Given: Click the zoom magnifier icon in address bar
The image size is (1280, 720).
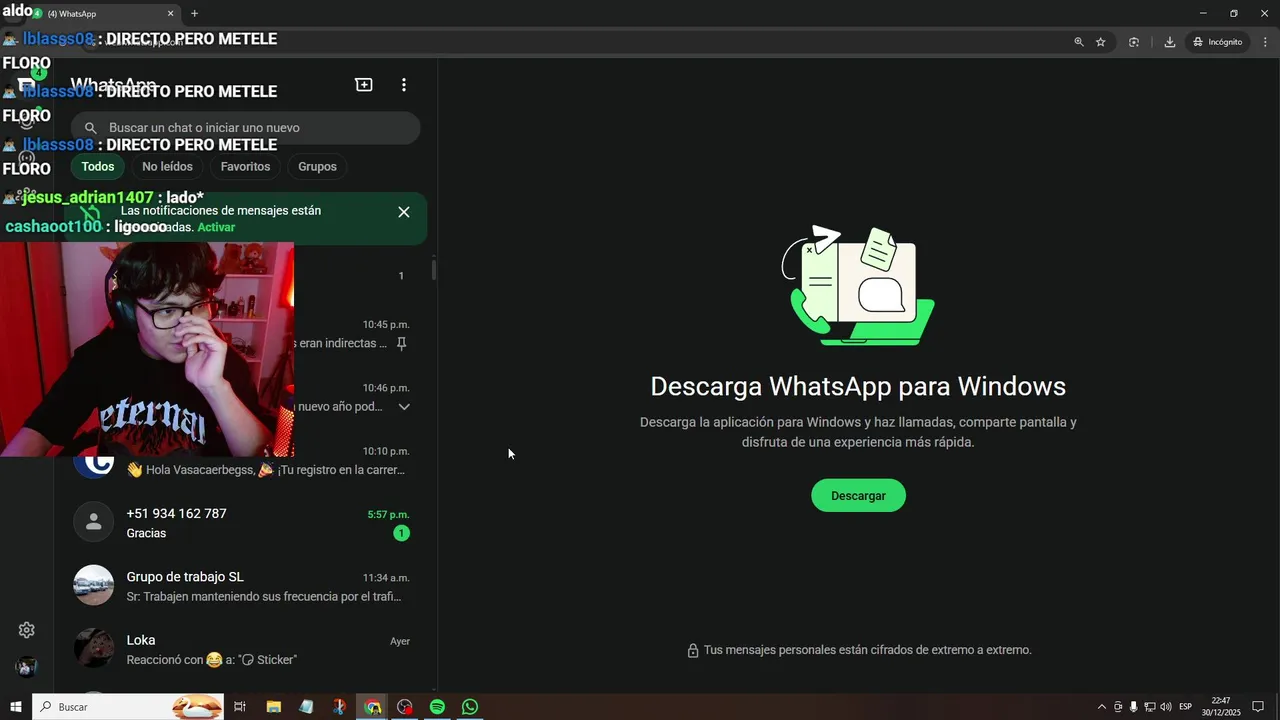Looking at the screenshot, I should (1079, 42).
